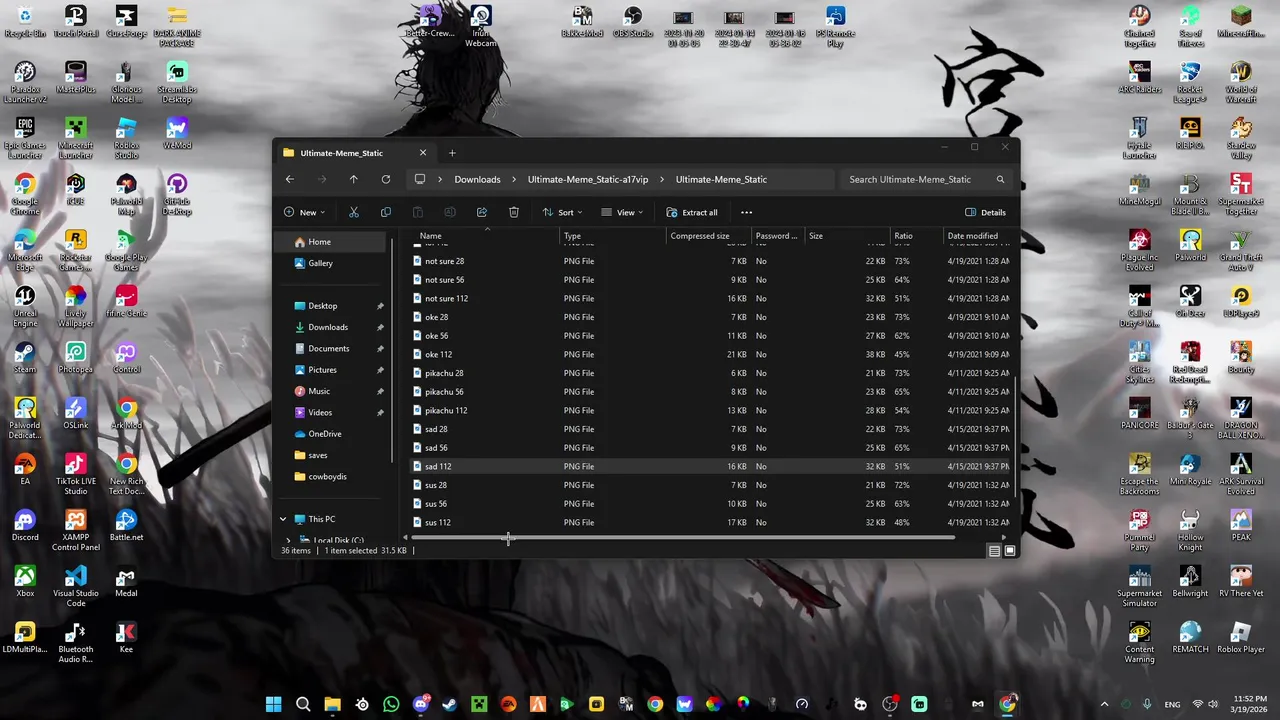This screenshot has width=1280, height=720.
Task: Open Home in the navigation pane
Action: 330,242
